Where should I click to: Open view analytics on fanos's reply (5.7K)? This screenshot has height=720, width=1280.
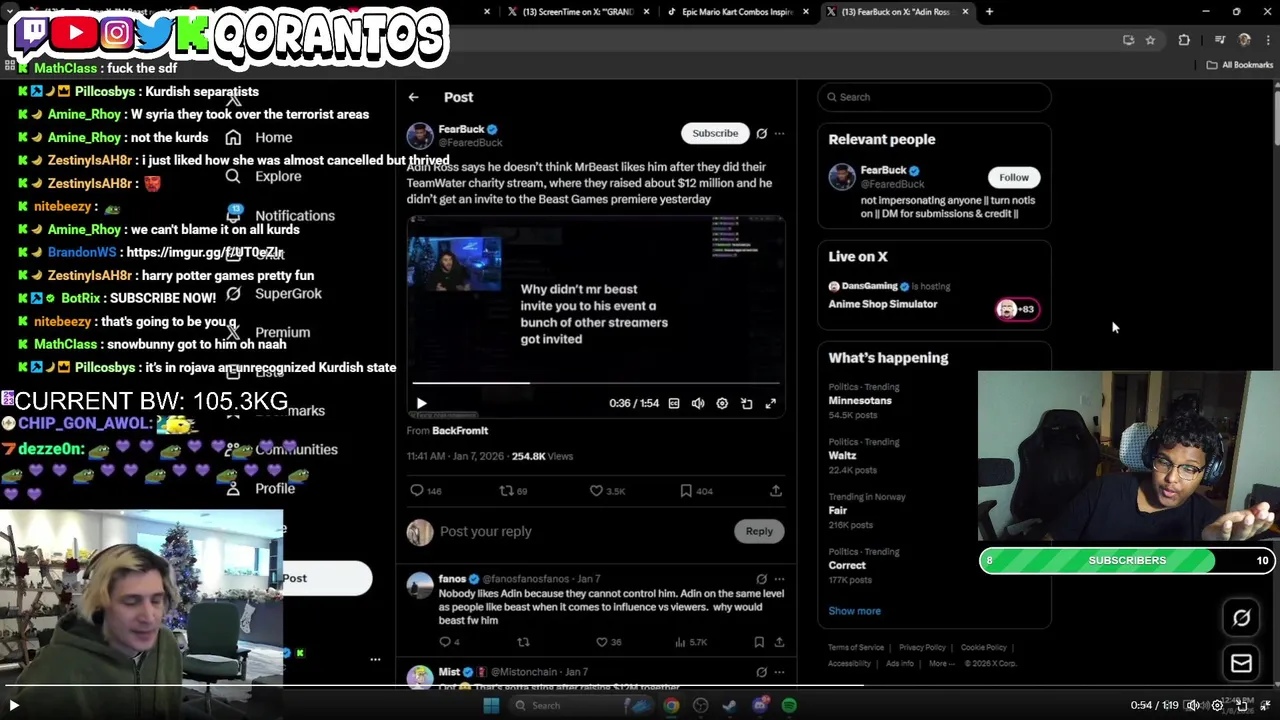pyautogui.click(x=691, y=642)
